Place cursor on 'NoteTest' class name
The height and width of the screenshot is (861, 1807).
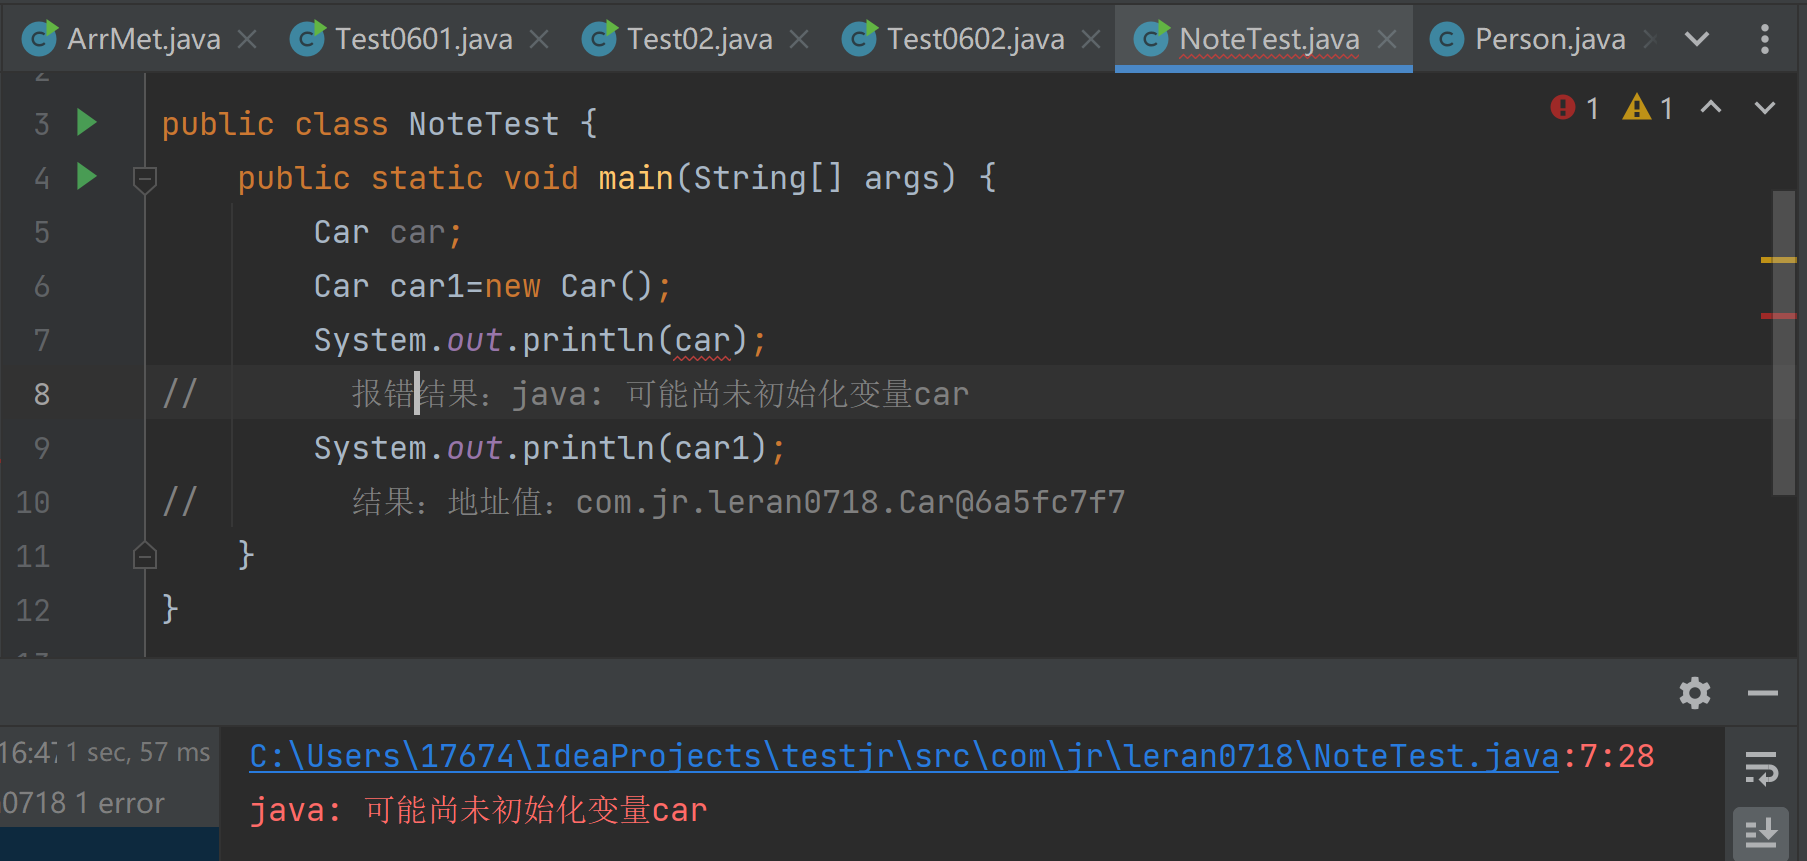(484, 124)
